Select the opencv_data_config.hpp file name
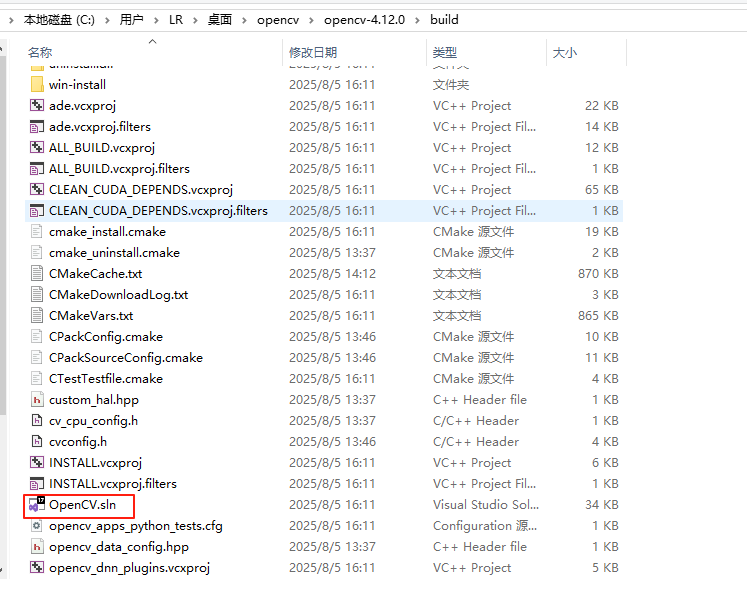Screen dimensions: 747x599 pos(119,547)
